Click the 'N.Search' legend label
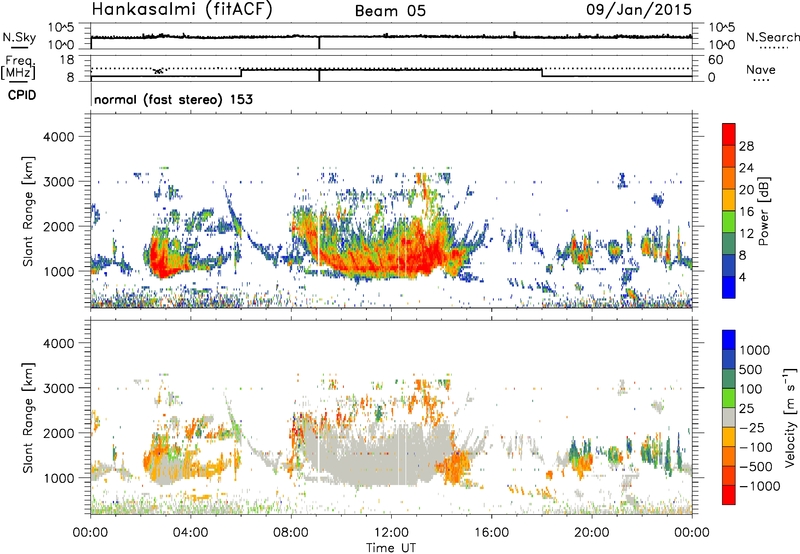 click(x=773, y=37)
